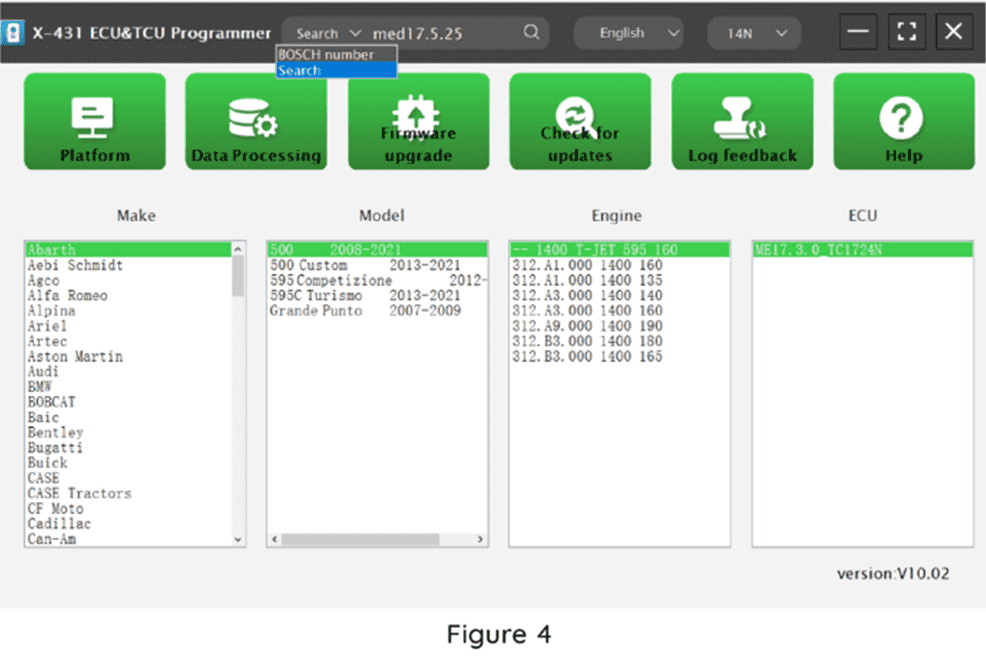Select Artec make
Viewport: 986px width, 659px height.
coord(128,341)
